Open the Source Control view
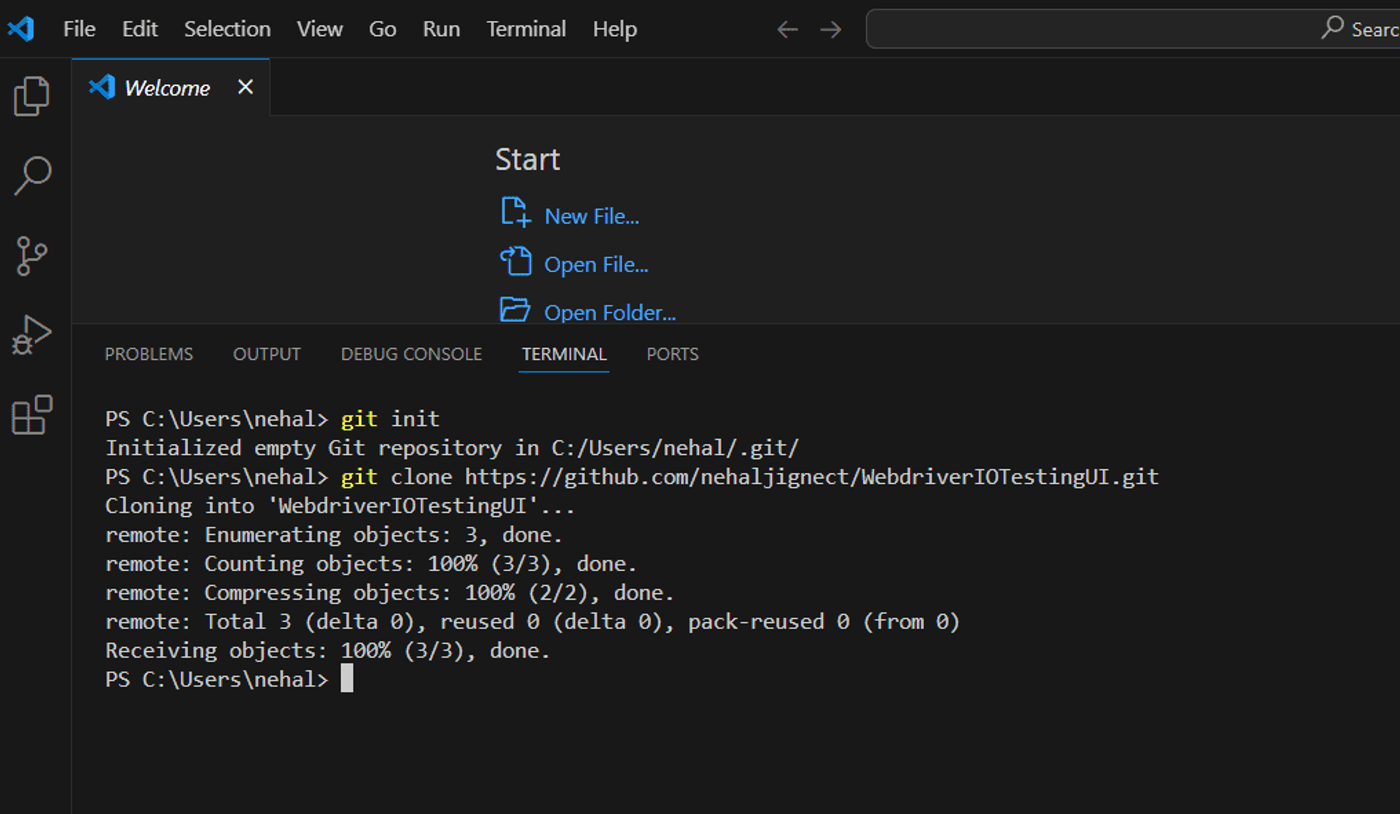1400x814 pixels. pyautogui.click(x=32, y=256)
